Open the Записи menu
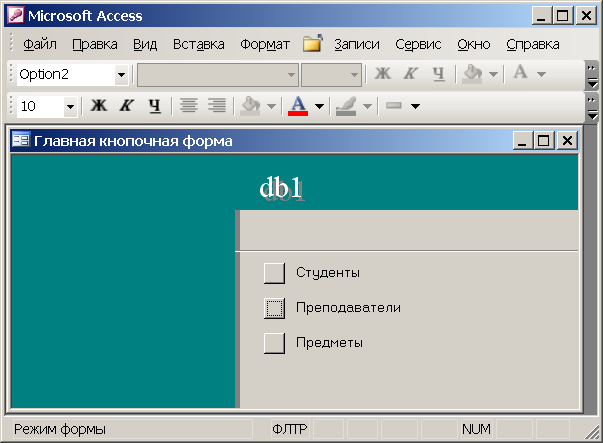The width and height of the screenshot is (603, 443). click(356, 44)
